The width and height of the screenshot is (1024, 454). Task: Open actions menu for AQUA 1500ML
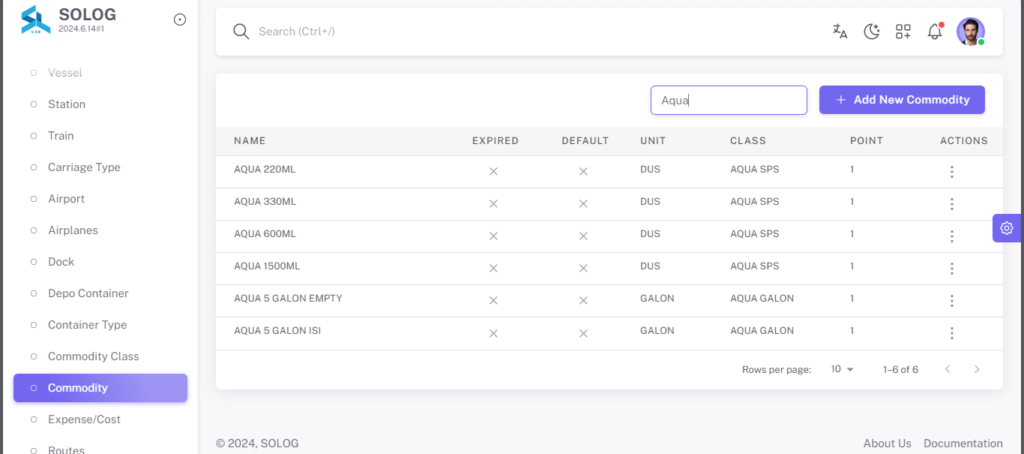click(952, 268)
